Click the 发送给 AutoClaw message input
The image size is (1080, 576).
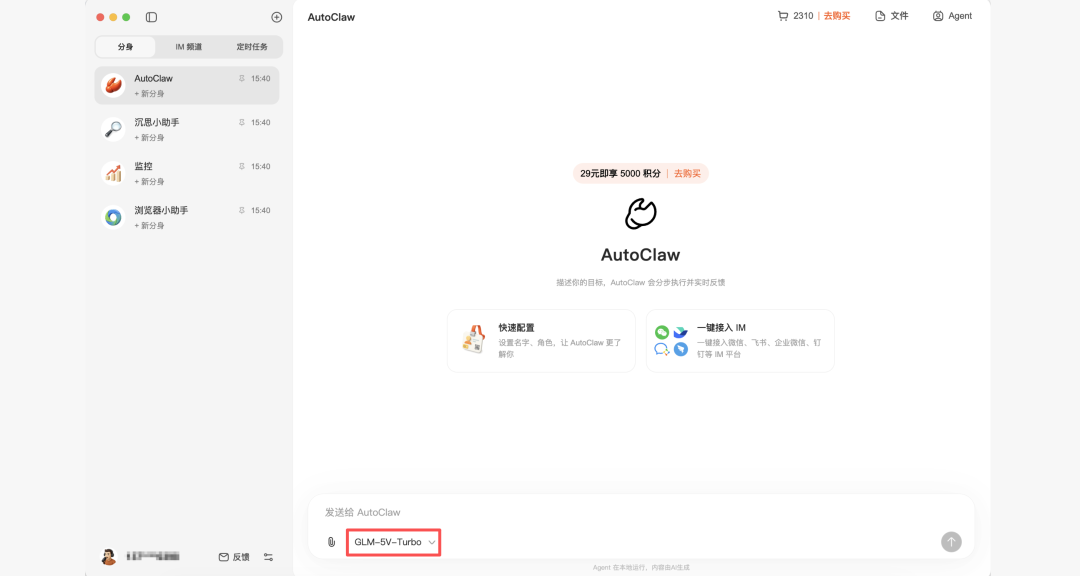click(x=640, y=512)
